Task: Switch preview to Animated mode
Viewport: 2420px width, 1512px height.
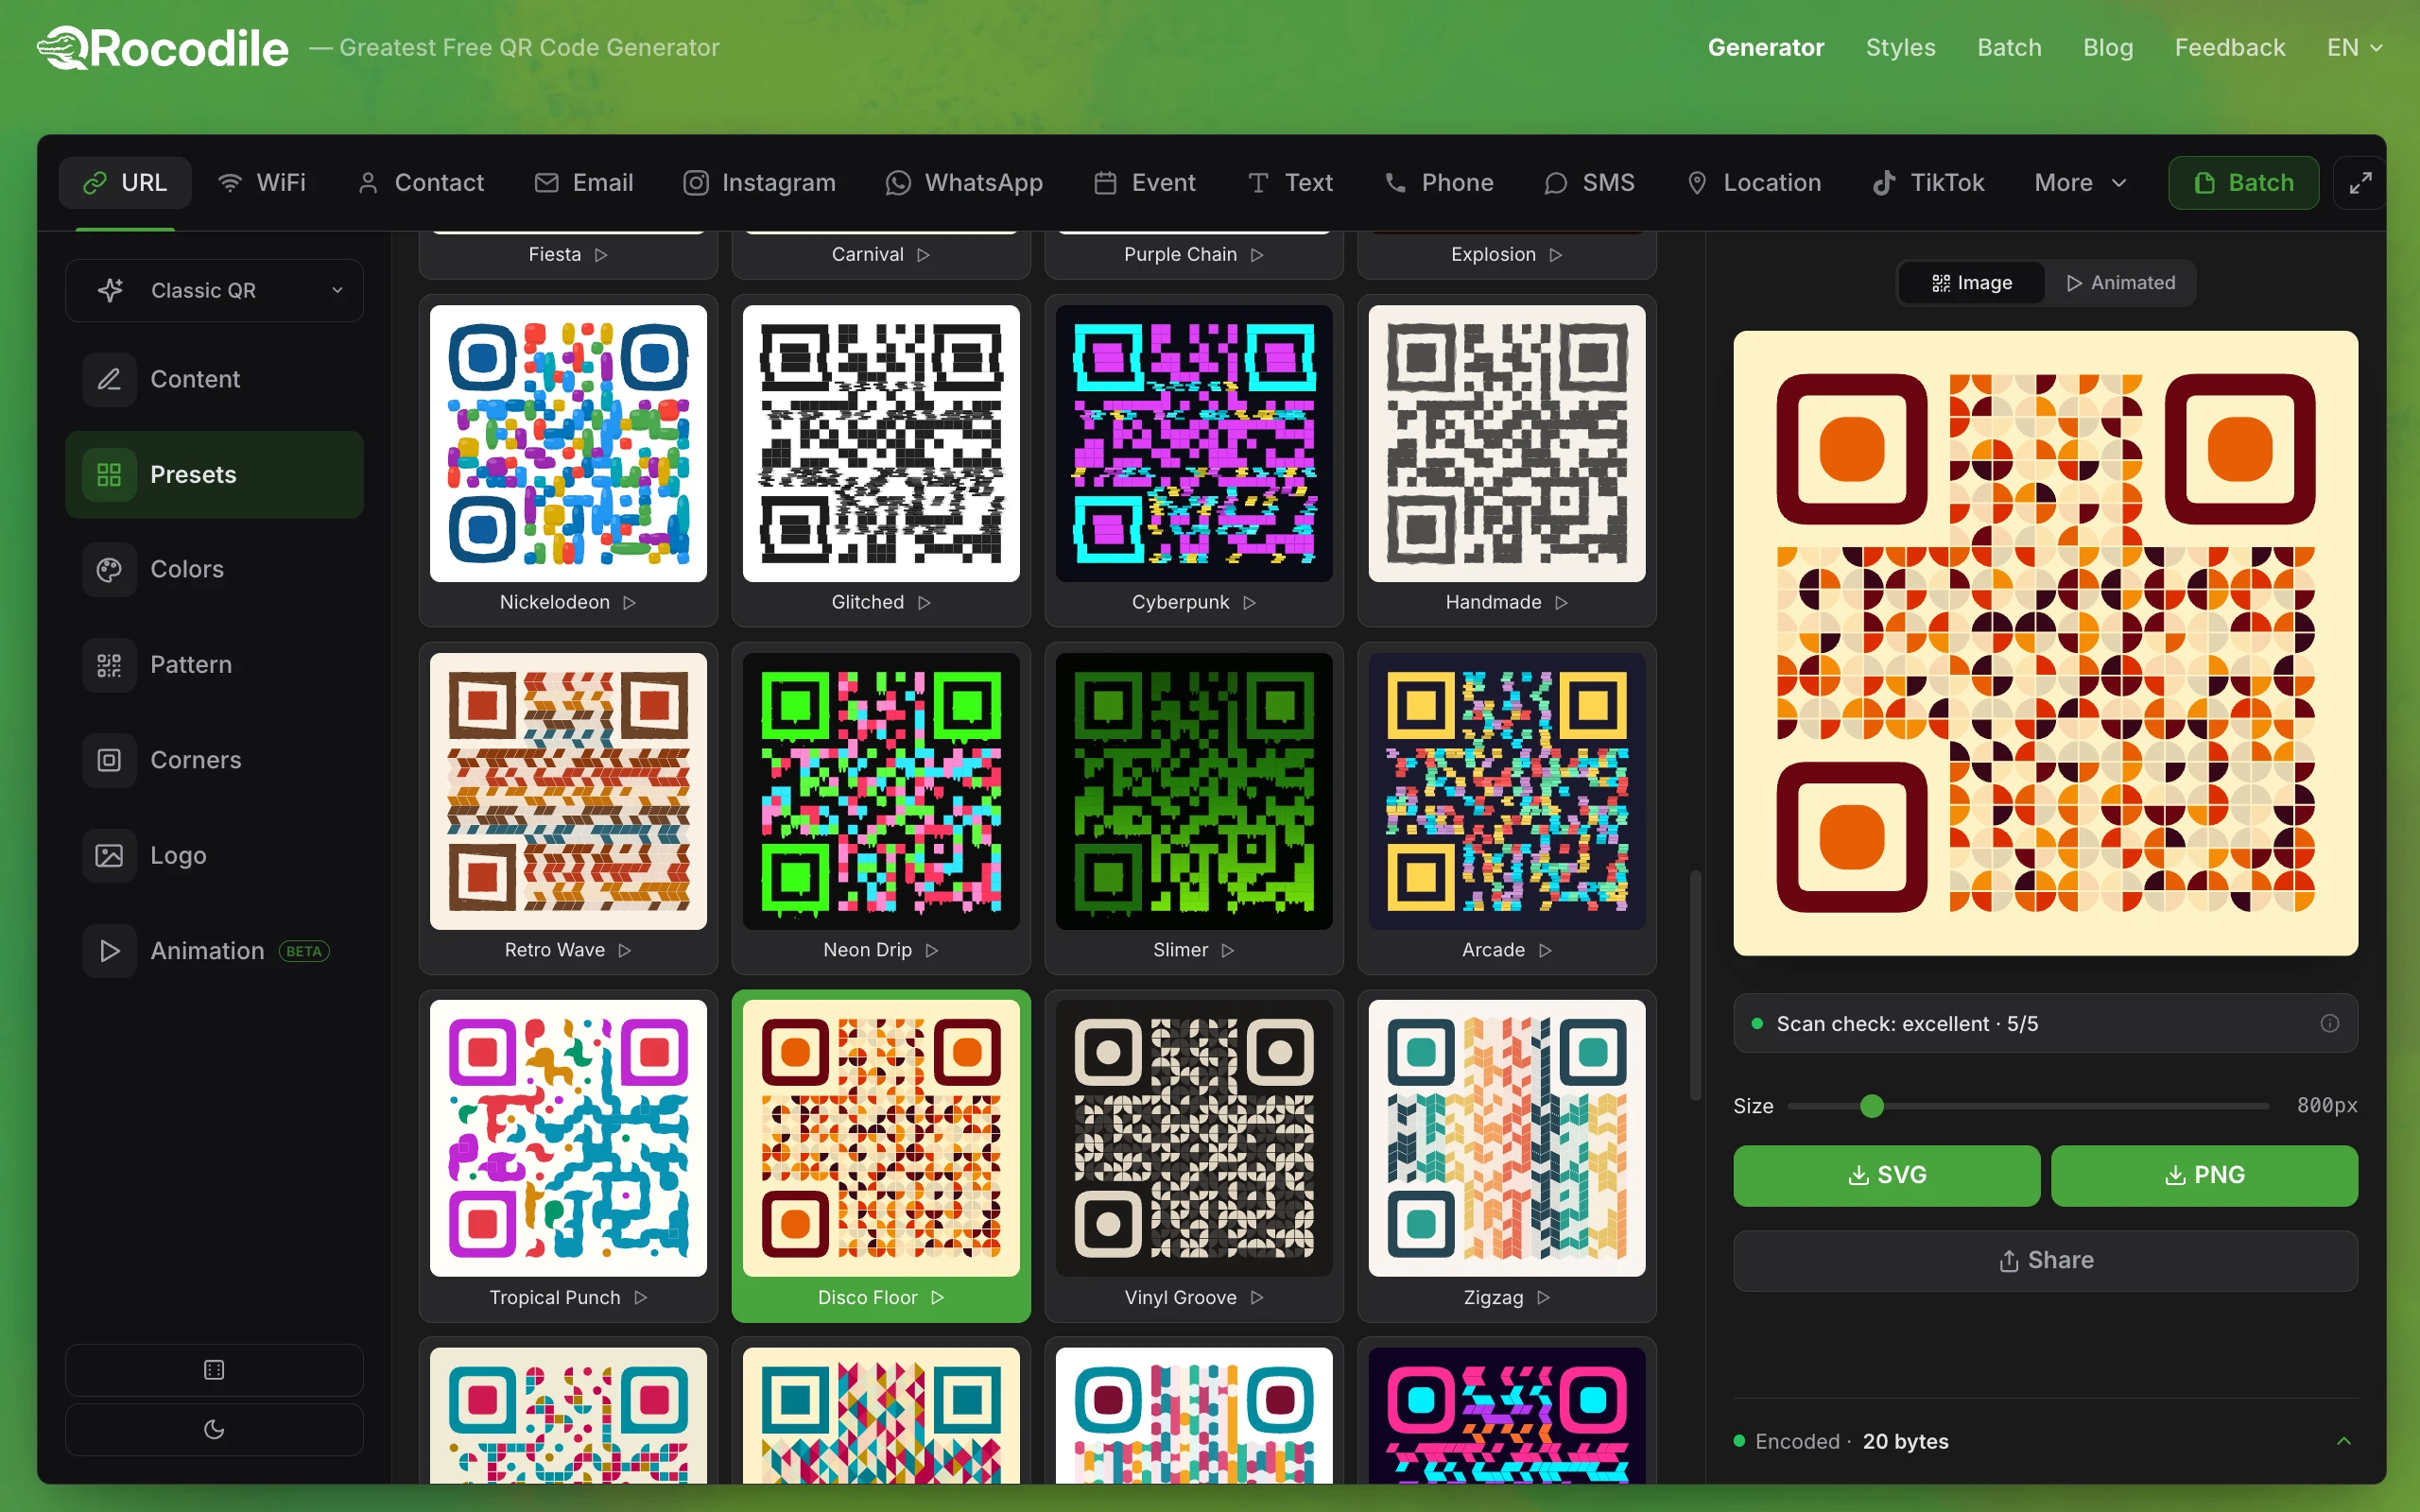Action: [2120, 283]
